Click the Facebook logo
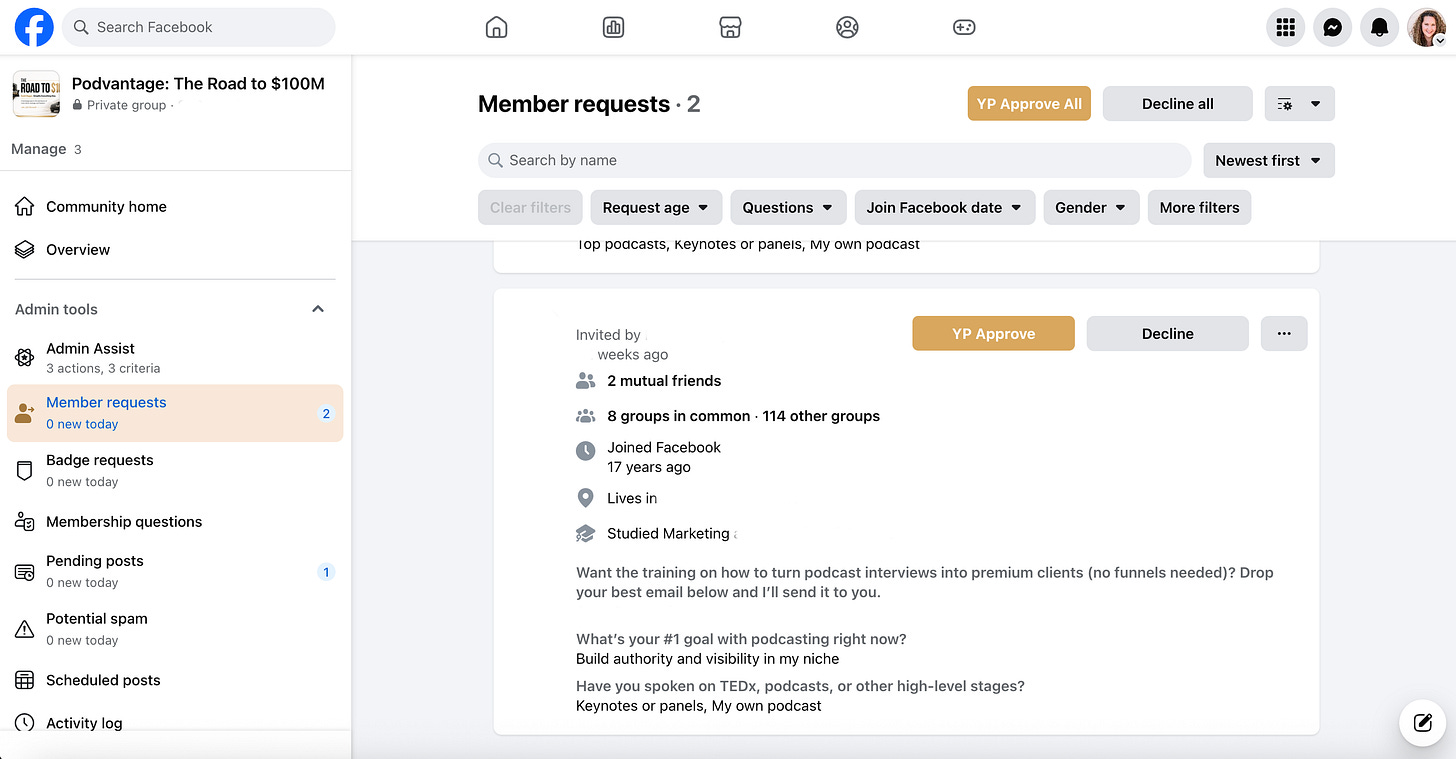The height and width of the screenshot is (759, 1456). tap(34, 27)
